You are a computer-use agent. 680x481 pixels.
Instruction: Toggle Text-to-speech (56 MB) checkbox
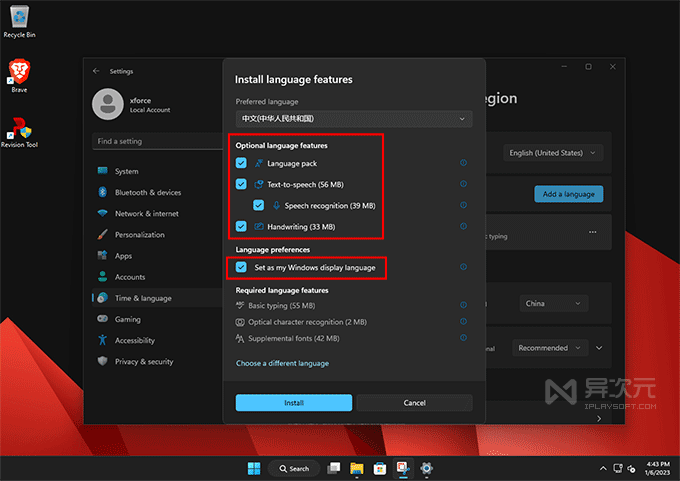point(241,184)
